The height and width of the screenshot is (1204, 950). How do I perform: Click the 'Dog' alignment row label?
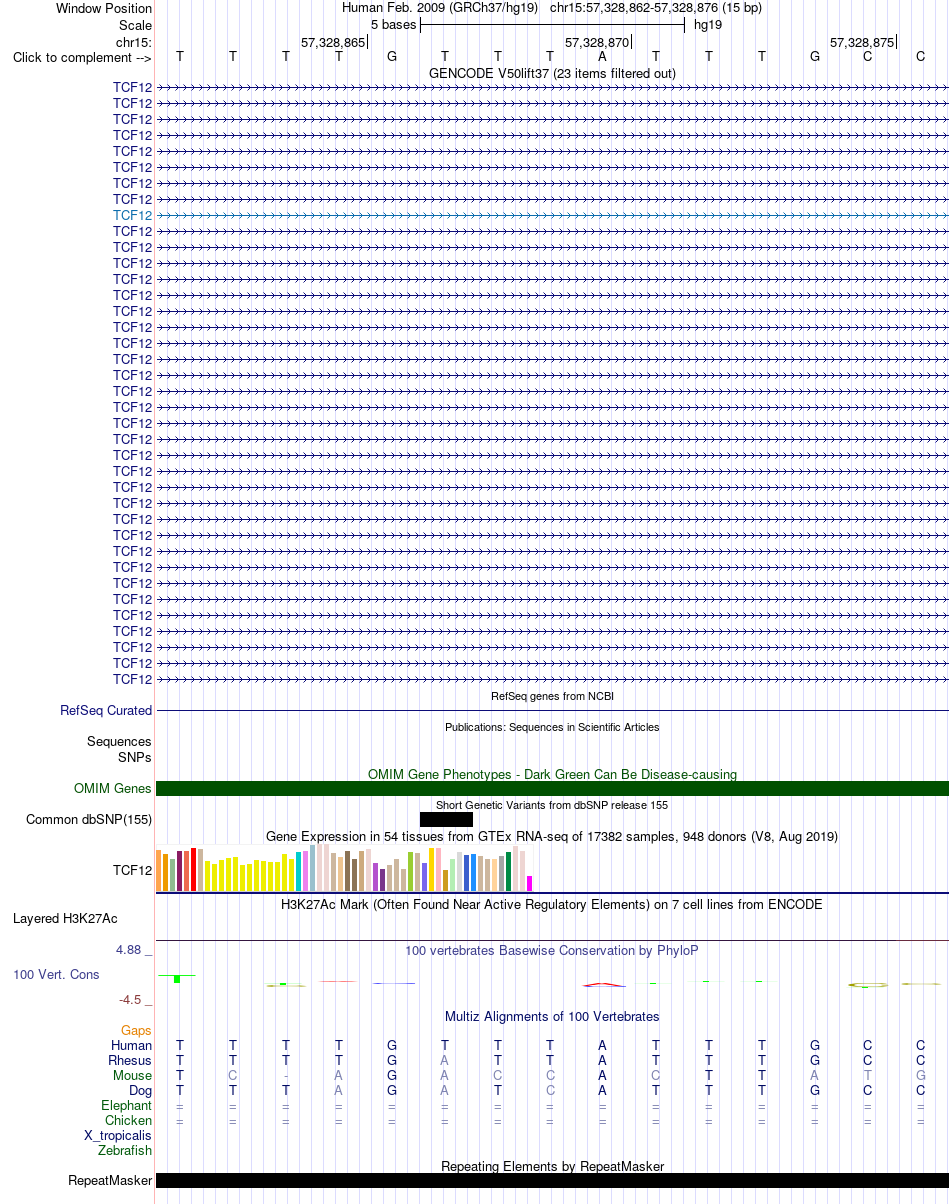[140, 1090]
